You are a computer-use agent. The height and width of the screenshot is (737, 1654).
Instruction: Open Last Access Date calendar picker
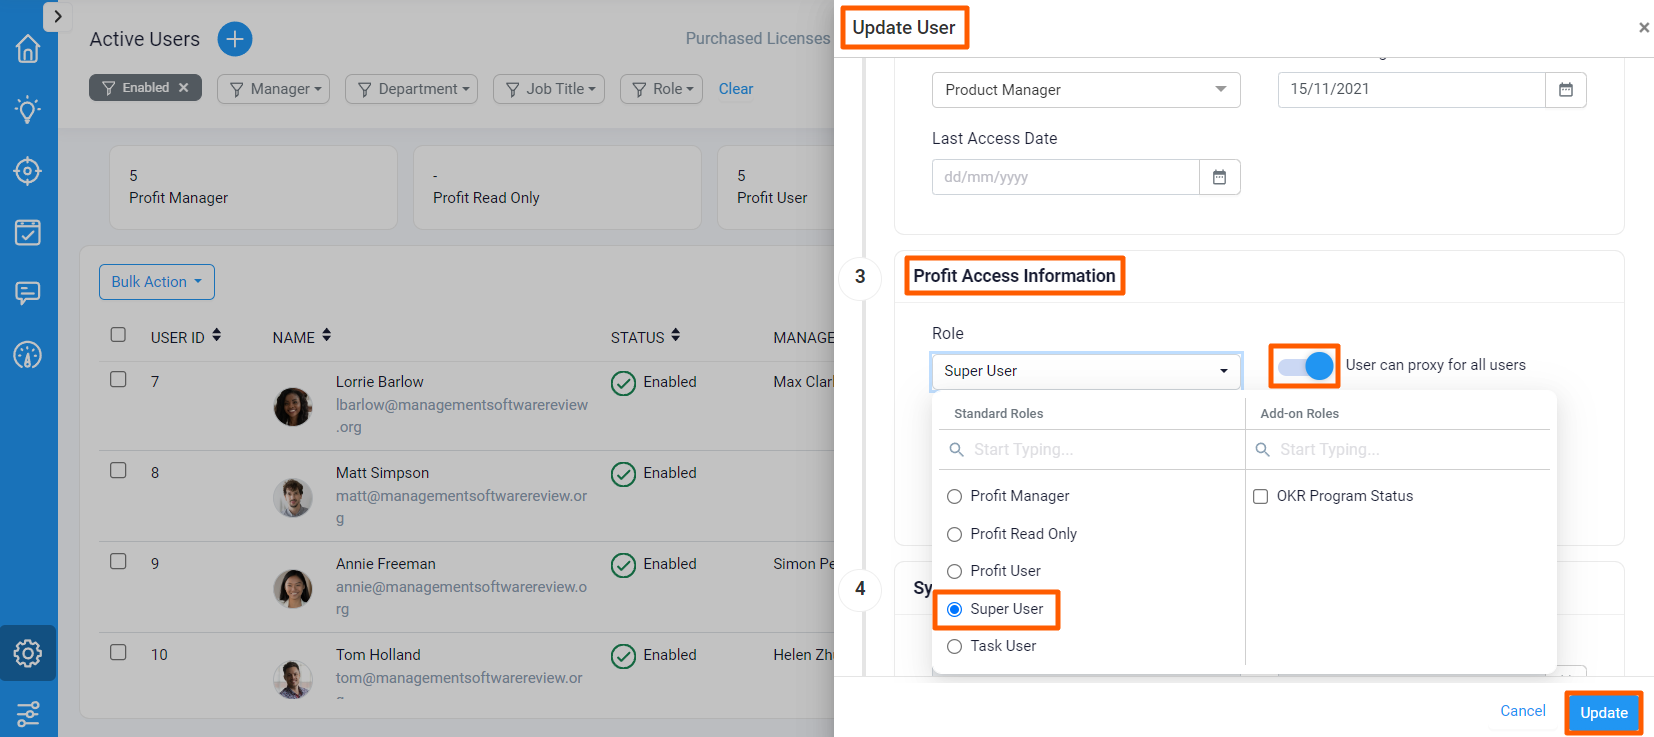[1219, 177]
